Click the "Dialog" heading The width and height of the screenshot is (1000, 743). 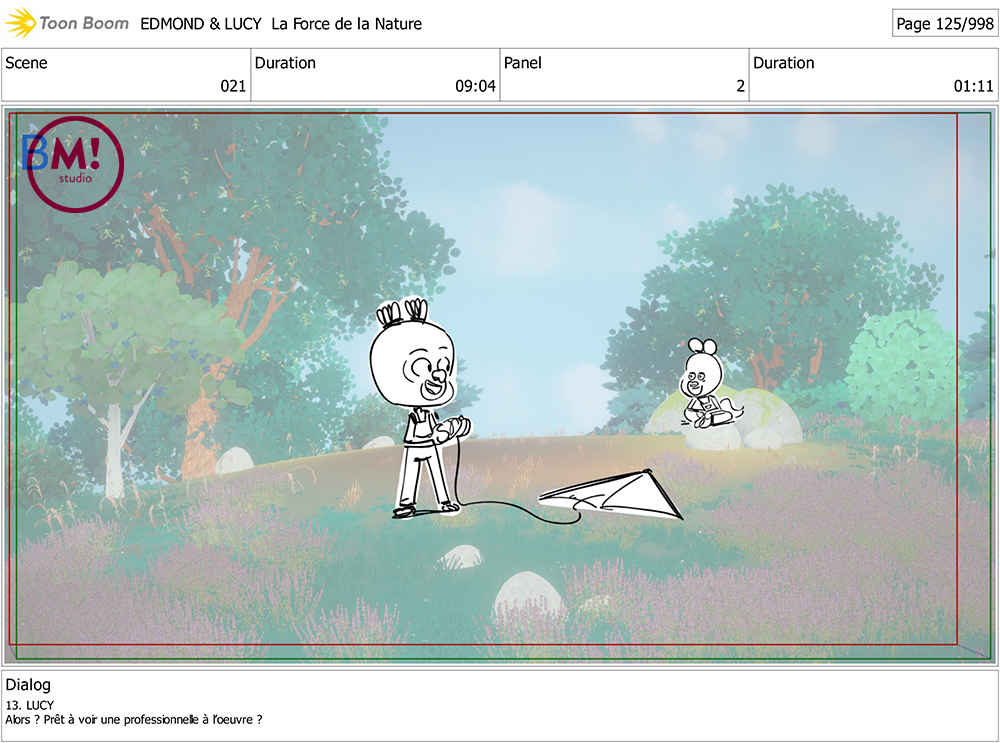coord(28,684)
